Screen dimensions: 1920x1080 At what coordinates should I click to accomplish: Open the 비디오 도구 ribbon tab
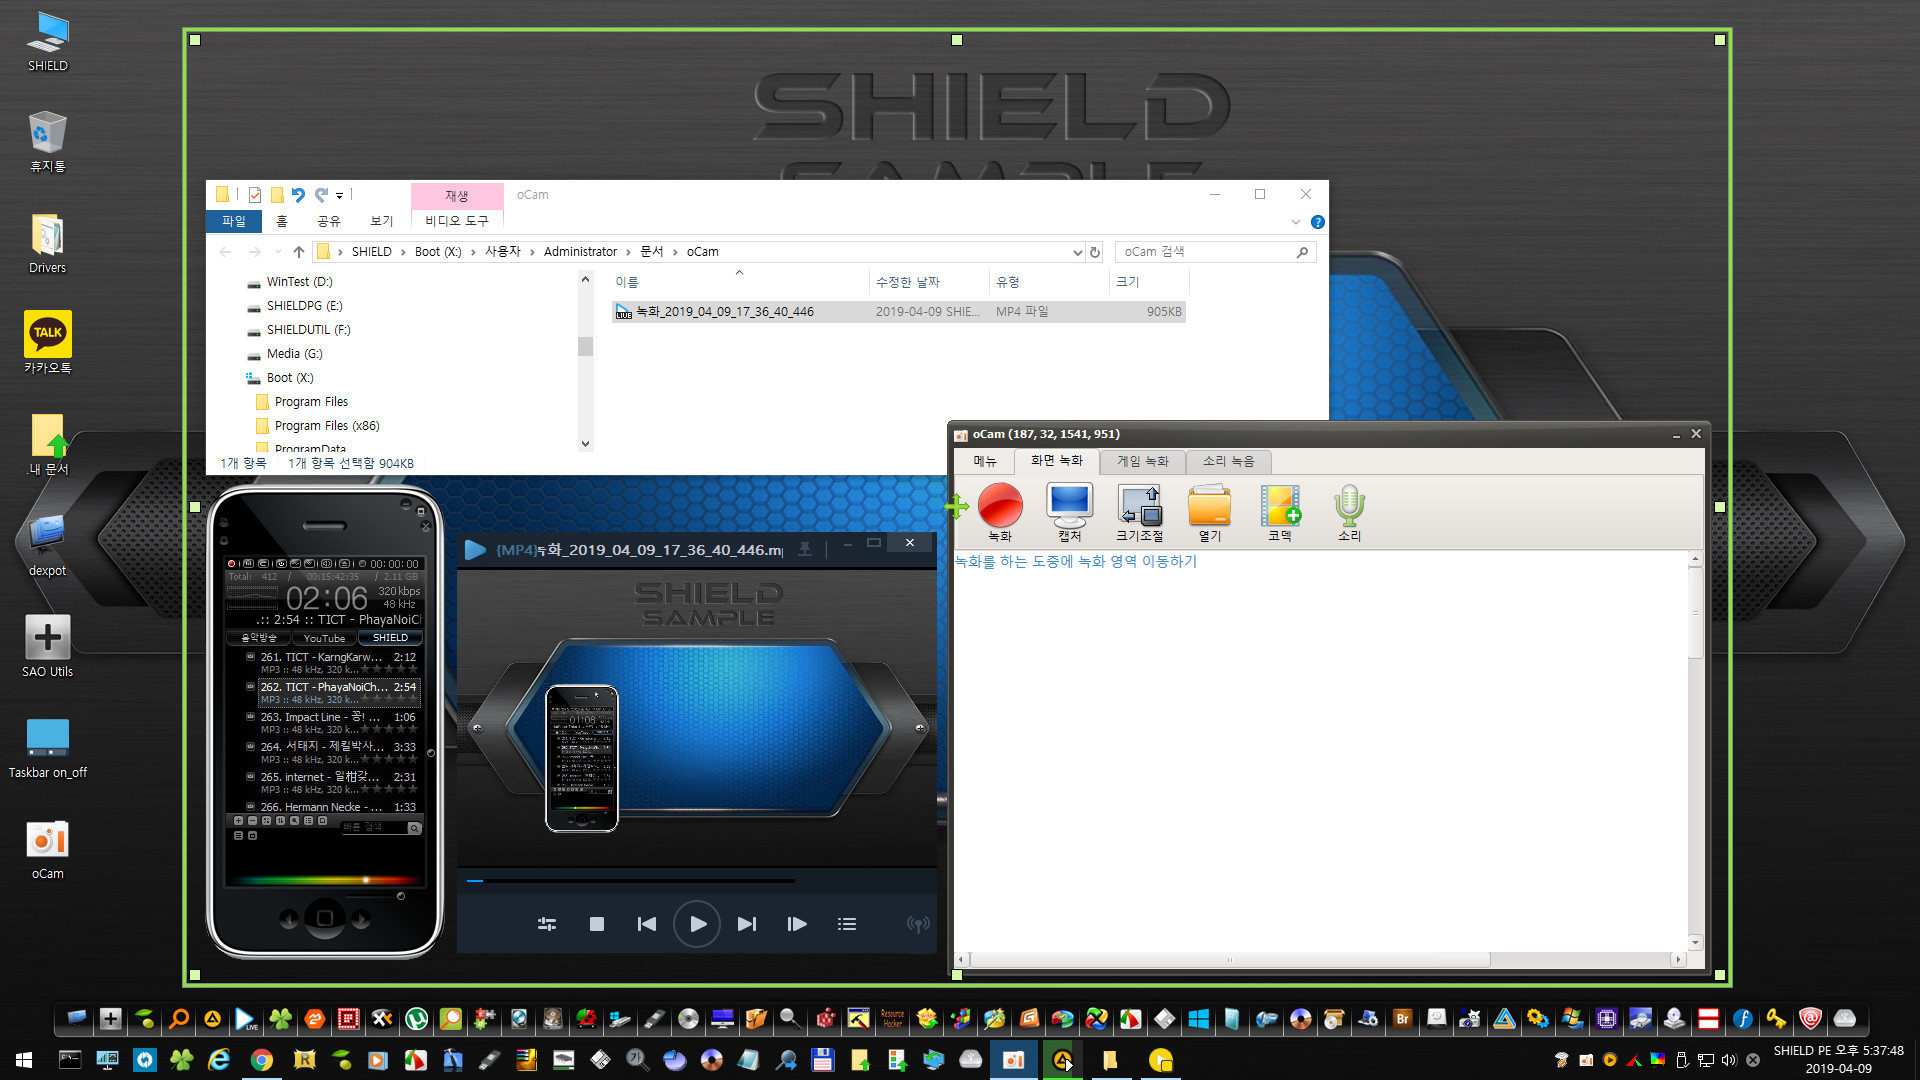(457, 221)
